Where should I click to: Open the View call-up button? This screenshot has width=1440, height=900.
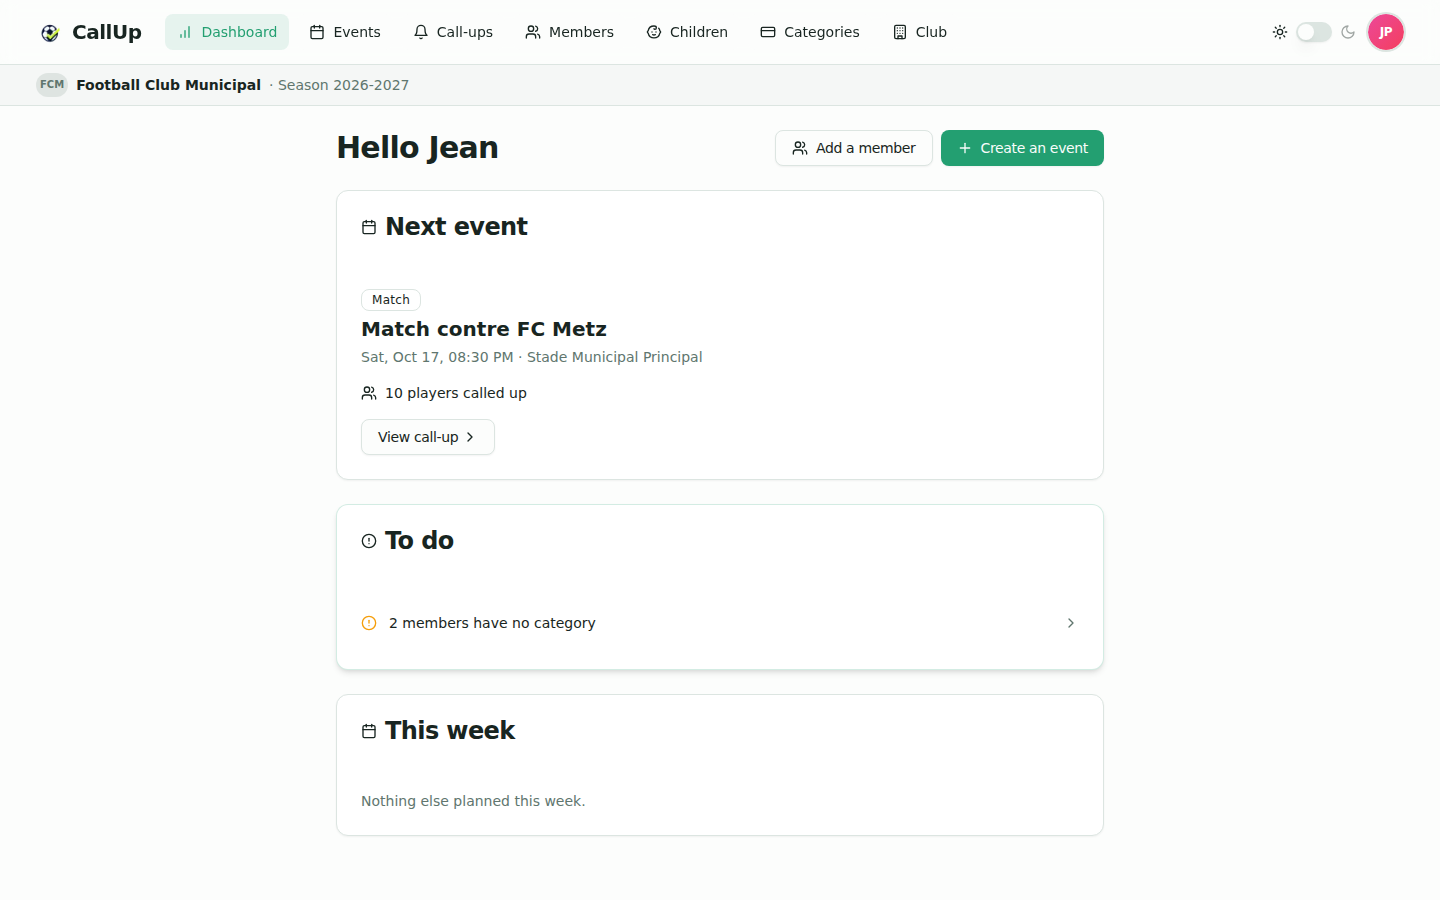(x=428, y=437)
